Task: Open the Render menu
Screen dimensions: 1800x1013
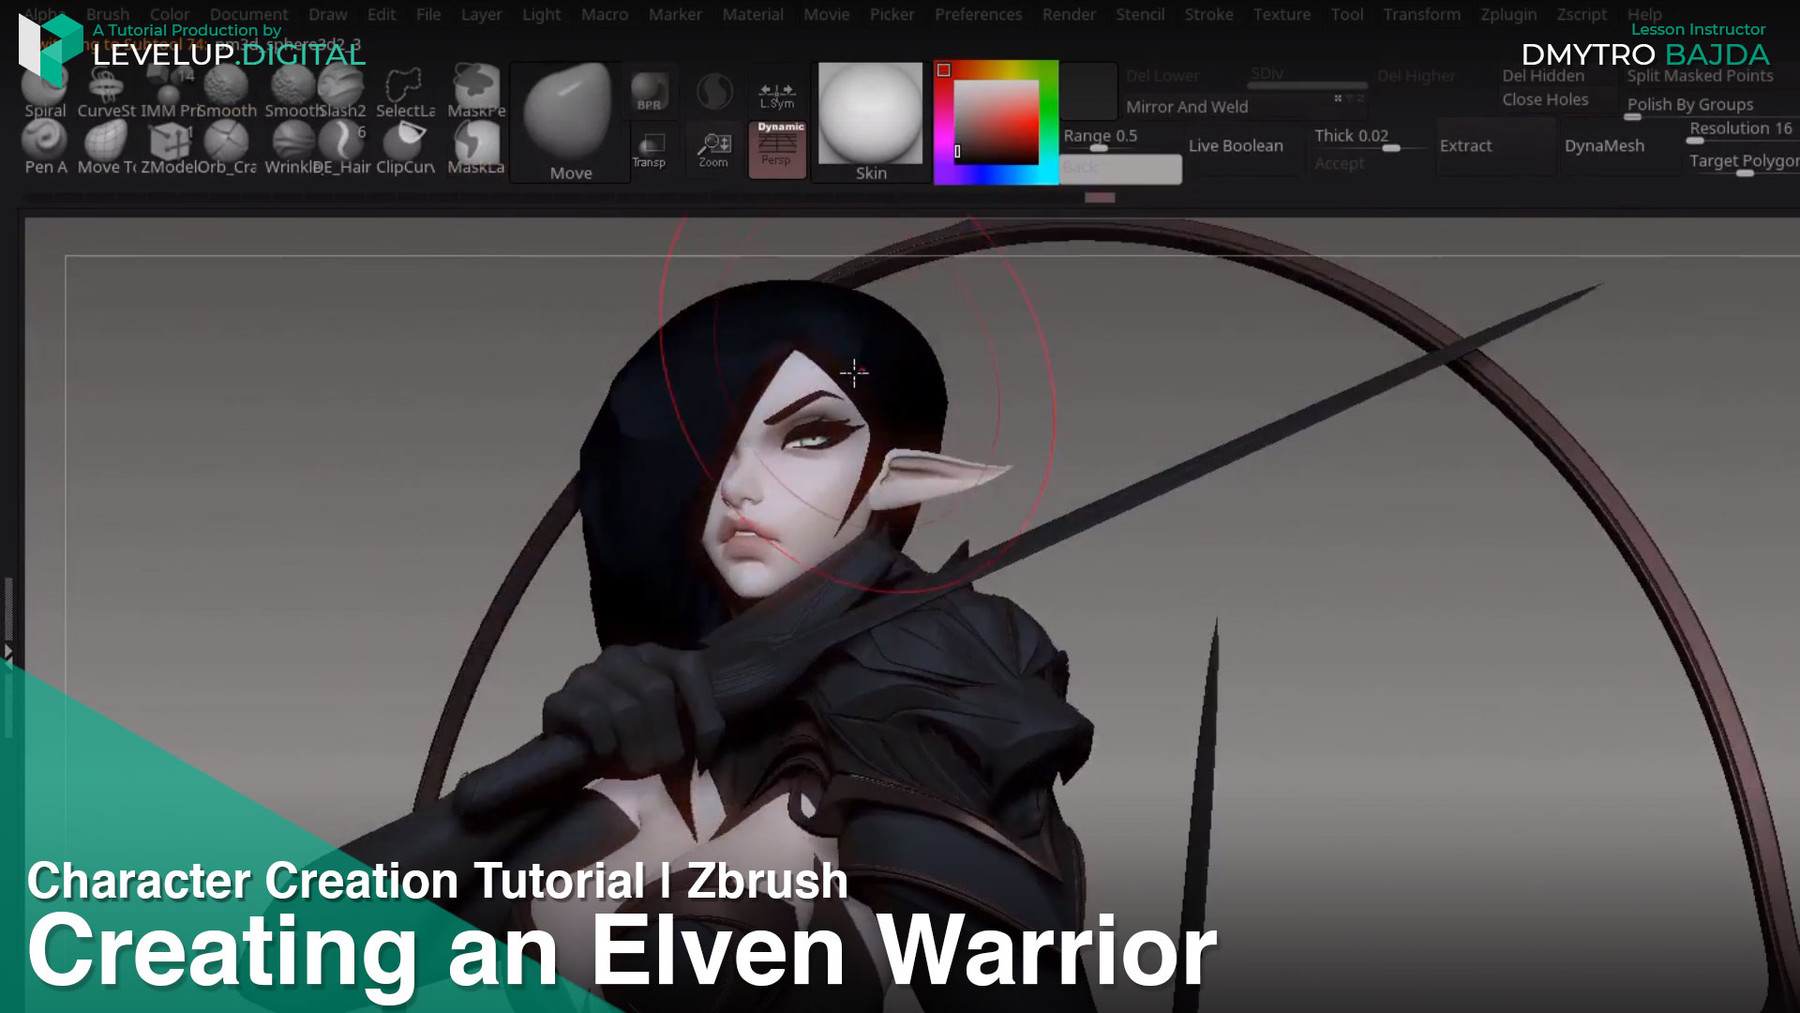Action: click(1068, 14)
